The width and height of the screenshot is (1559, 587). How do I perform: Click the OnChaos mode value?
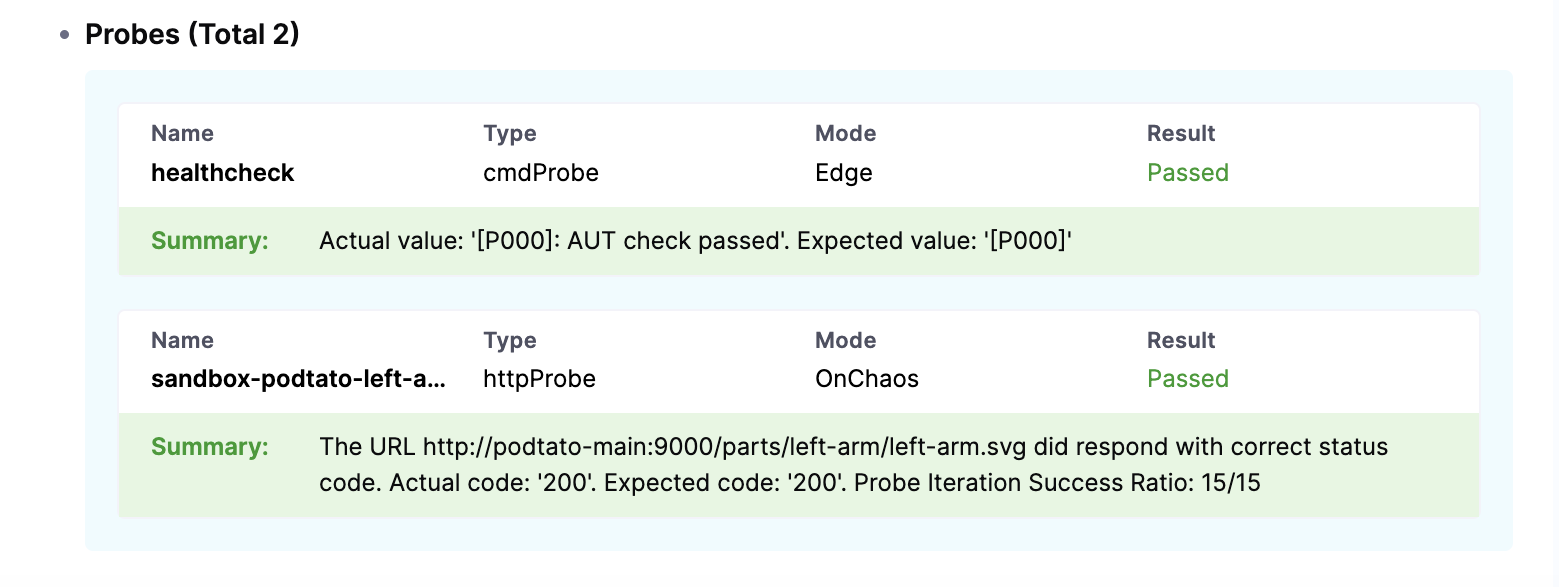867,379
